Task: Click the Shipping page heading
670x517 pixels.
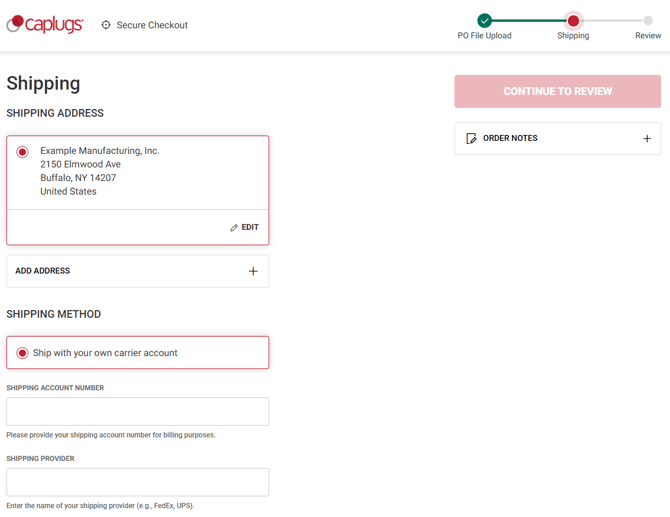Action: pos(43,84)
